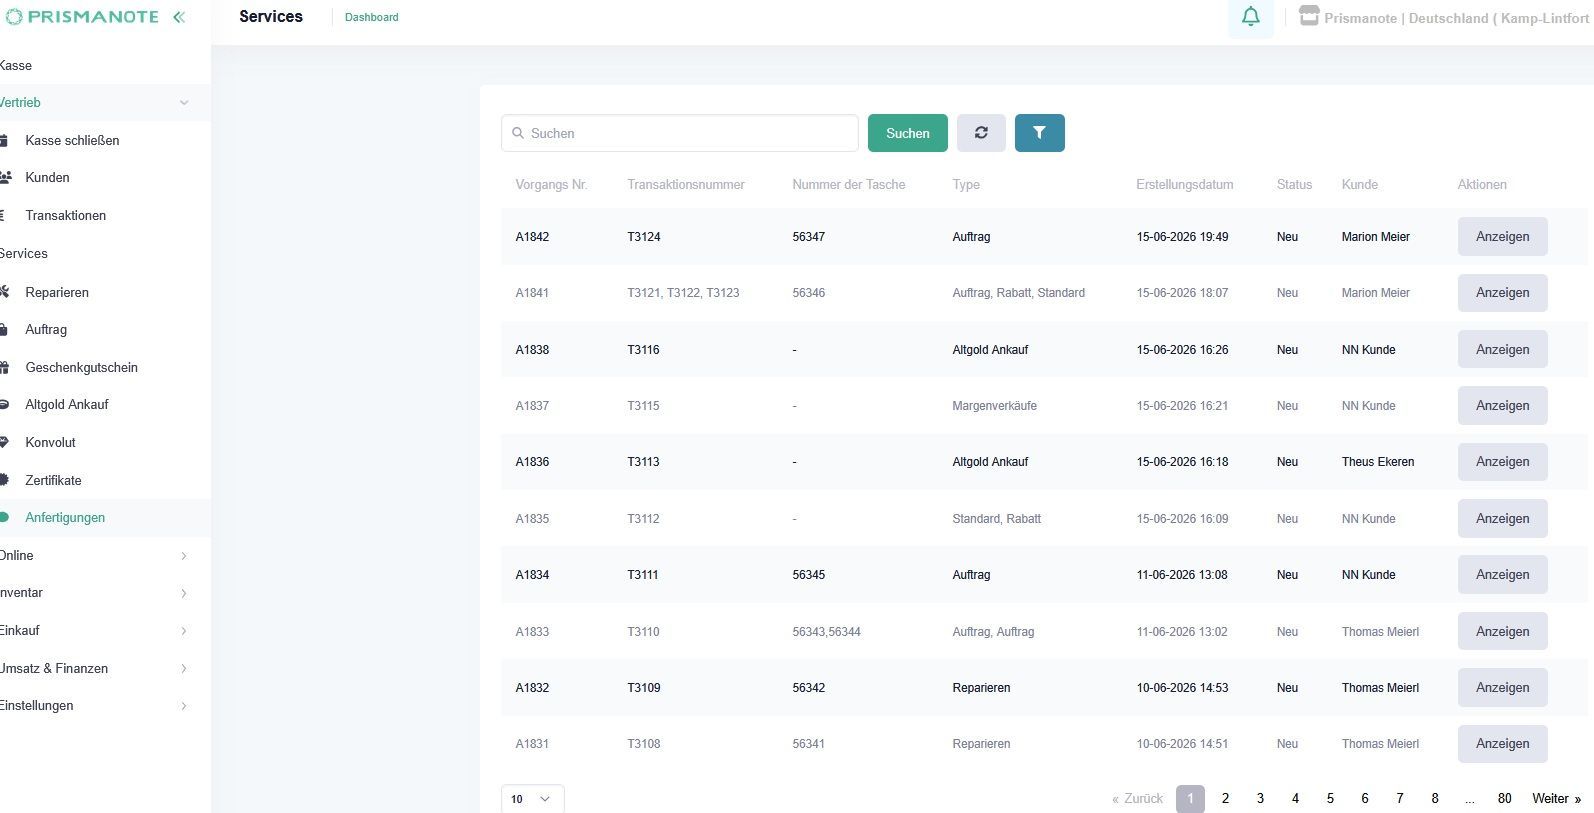Click the Prismanote logo
This screenshot has height=813, width=1594.
84,17
